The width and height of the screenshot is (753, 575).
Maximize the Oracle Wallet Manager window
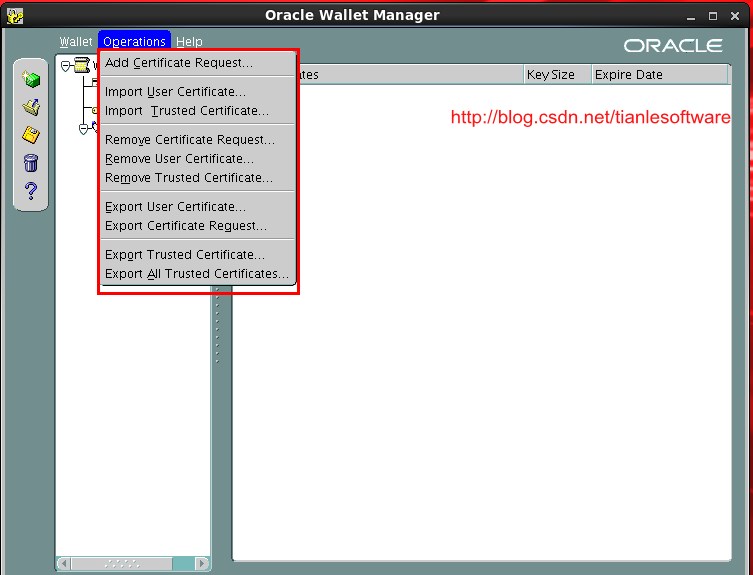pyautogui.click(x=713, y=16)
